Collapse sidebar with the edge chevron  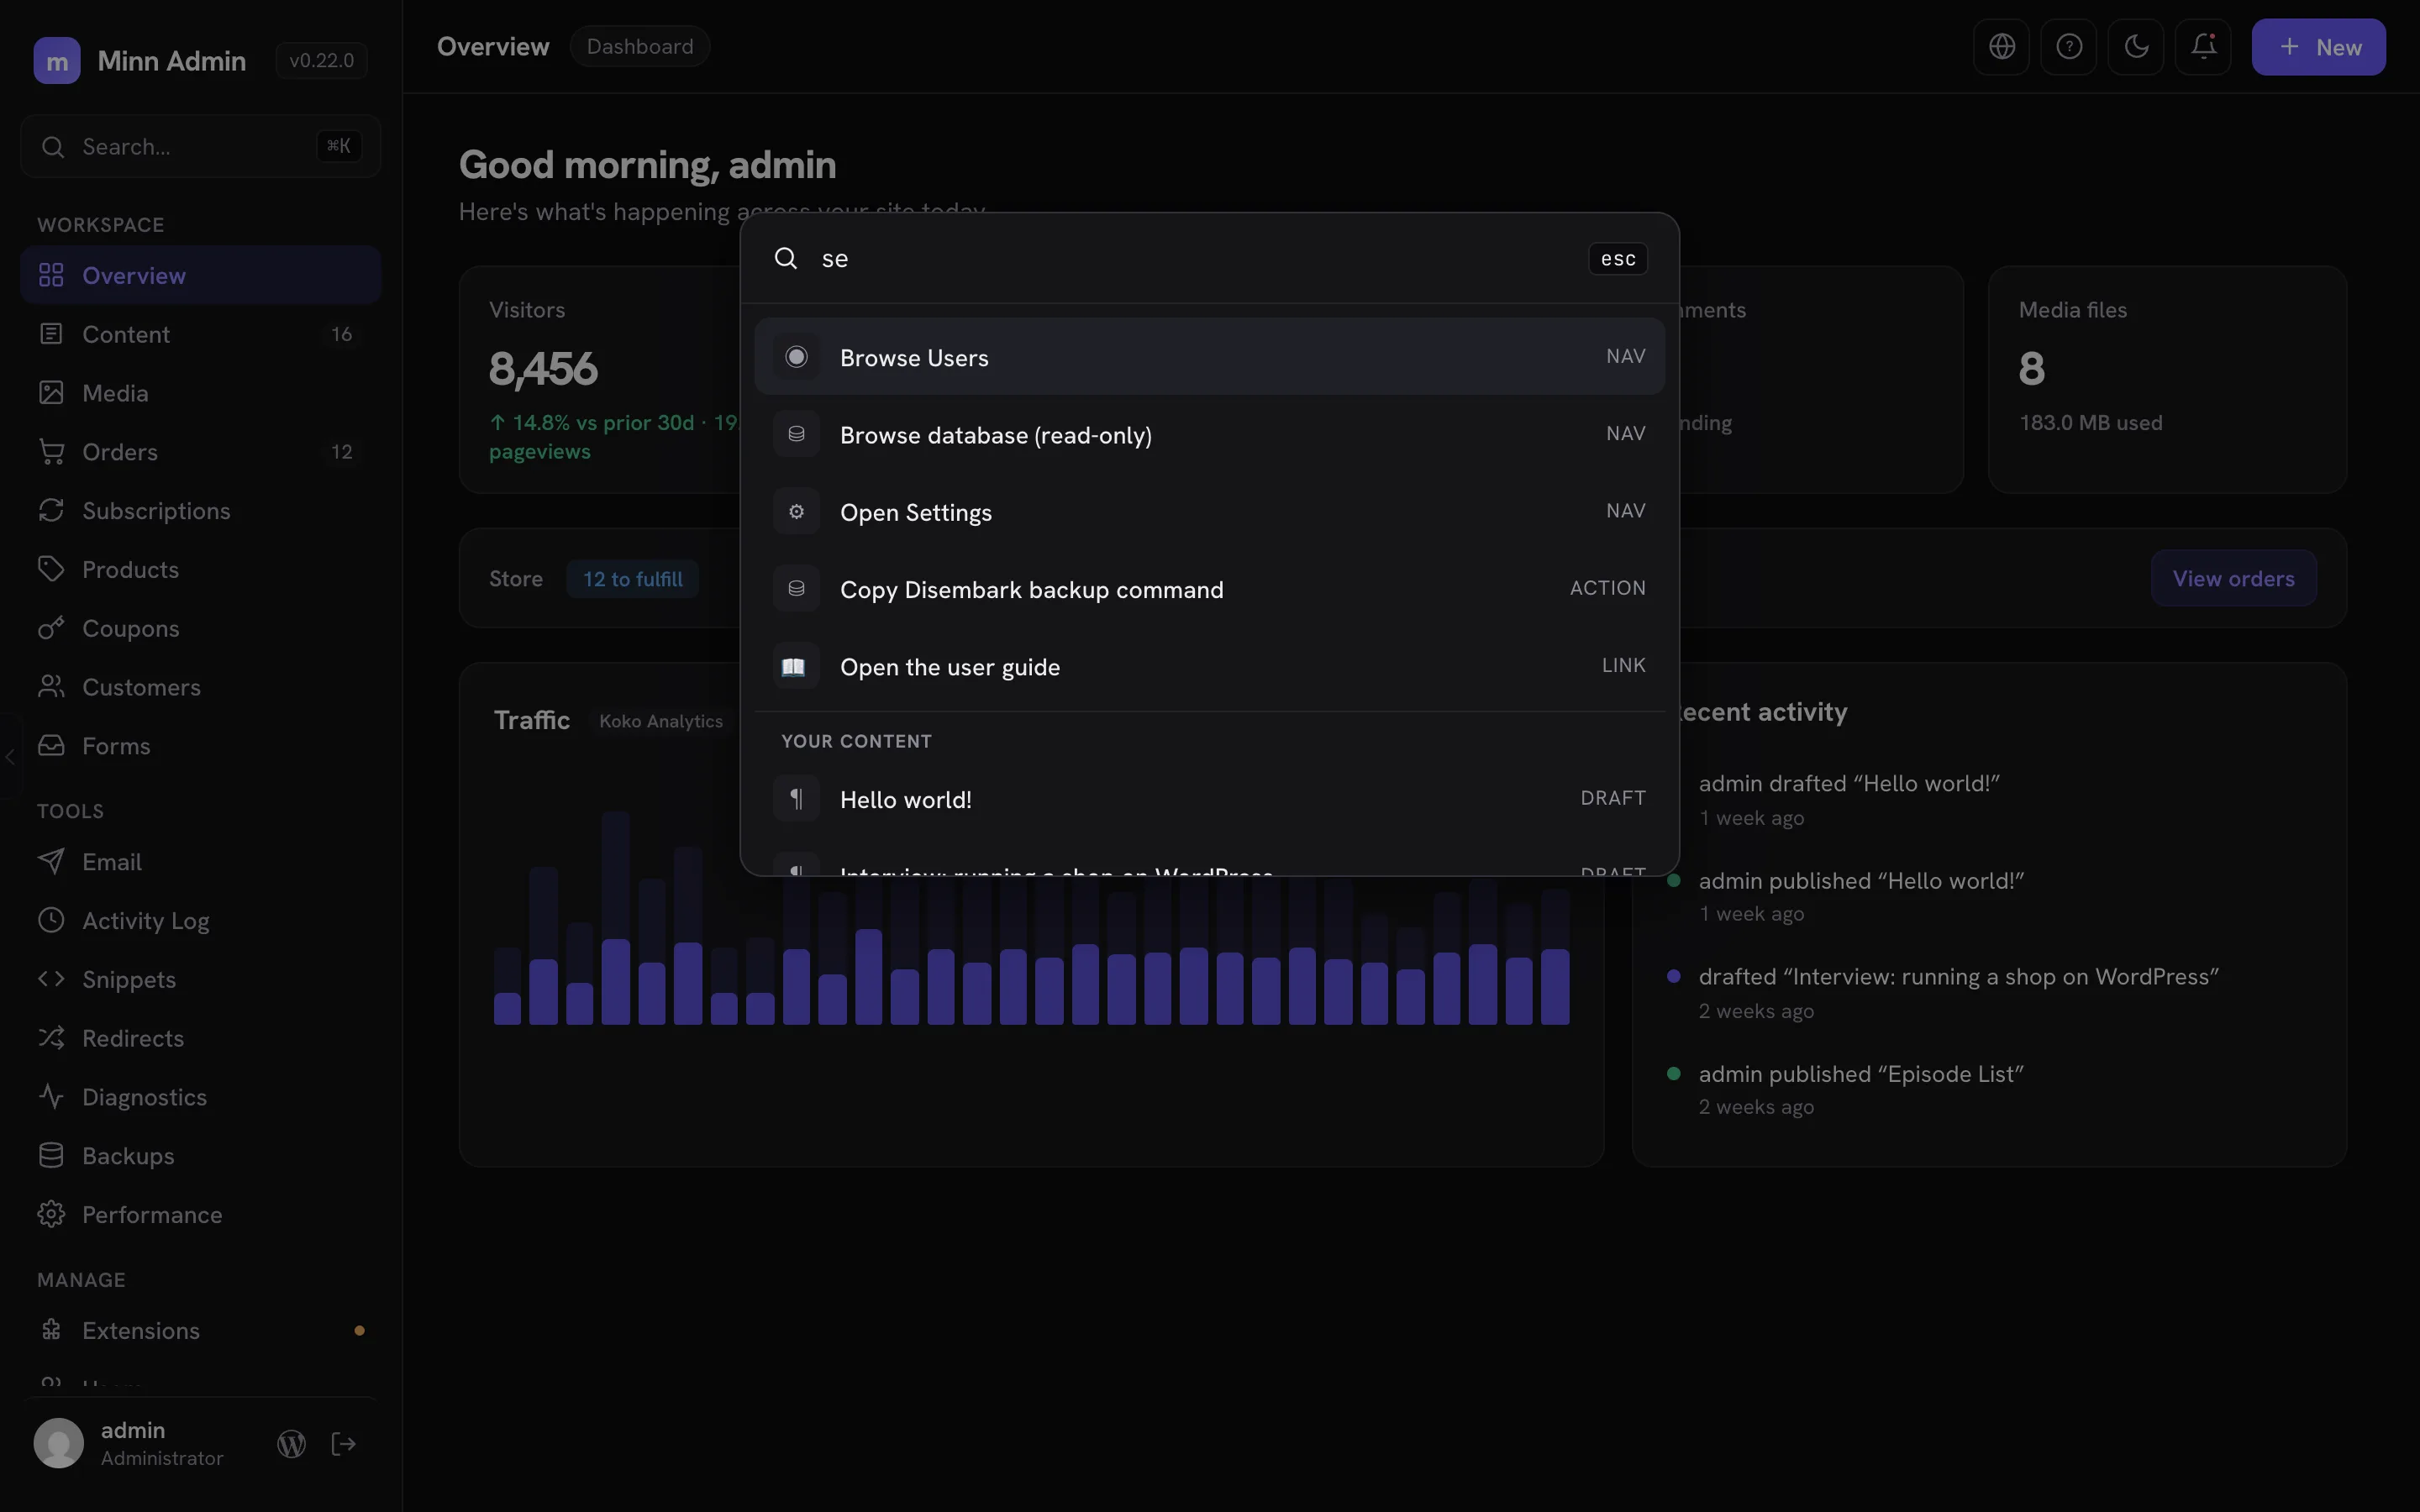(x=10, y=757)
